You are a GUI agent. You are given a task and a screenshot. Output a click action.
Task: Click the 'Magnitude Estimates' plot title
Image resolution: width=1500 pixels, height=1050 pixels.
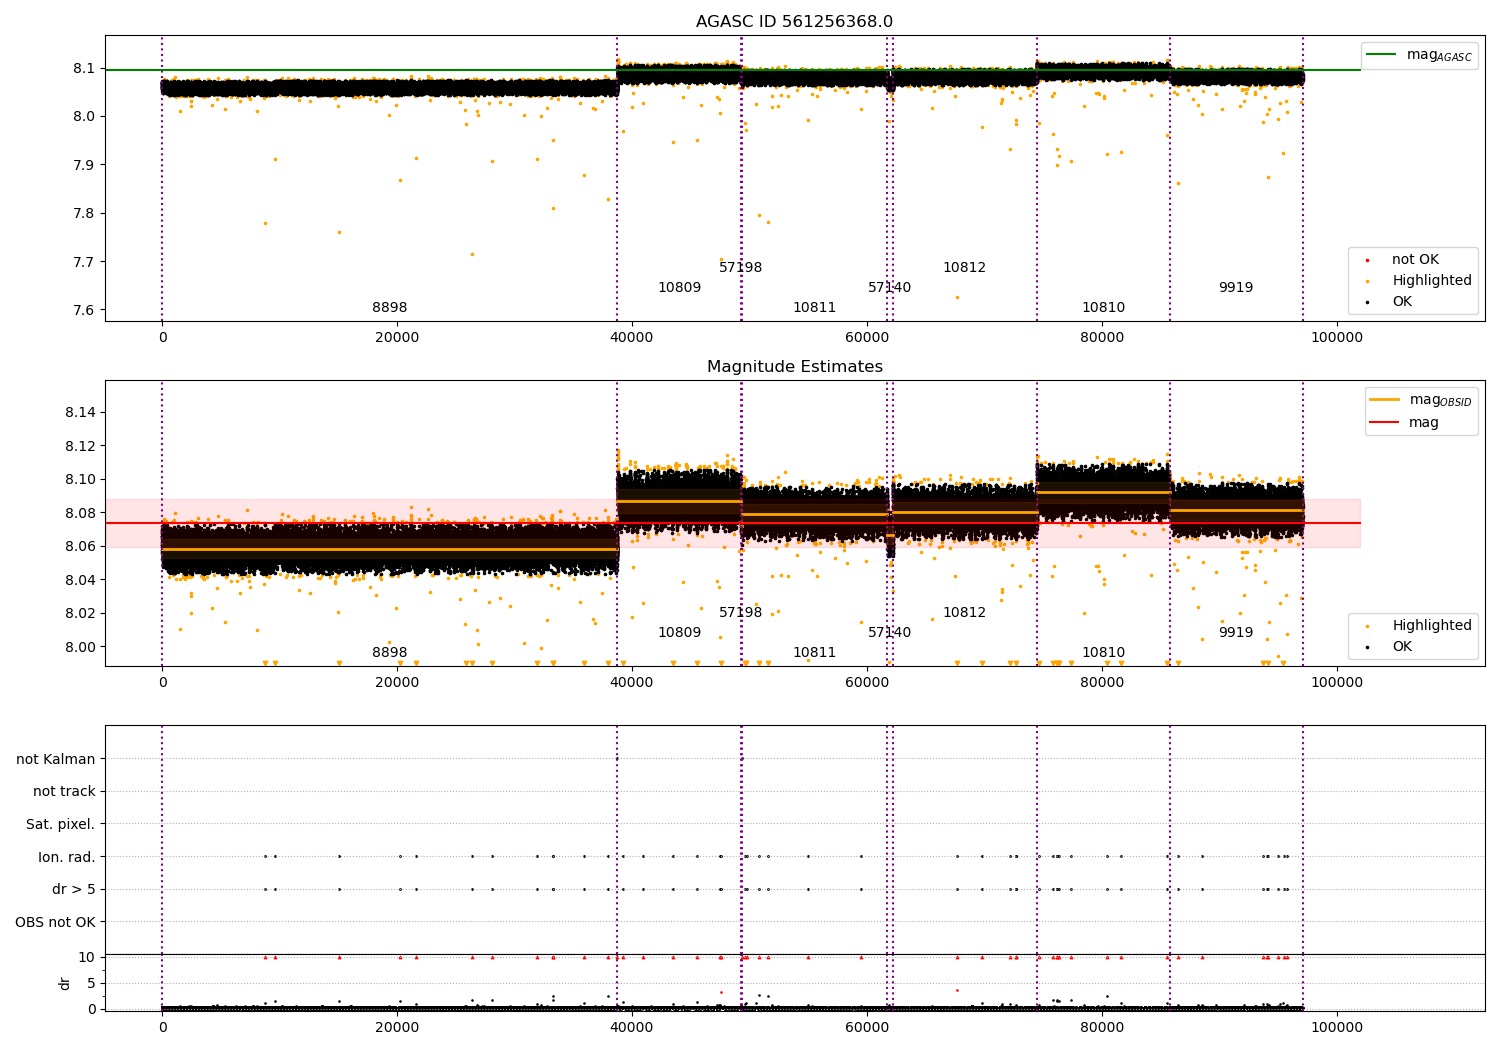pyautogui.click(x=794, y=367)
